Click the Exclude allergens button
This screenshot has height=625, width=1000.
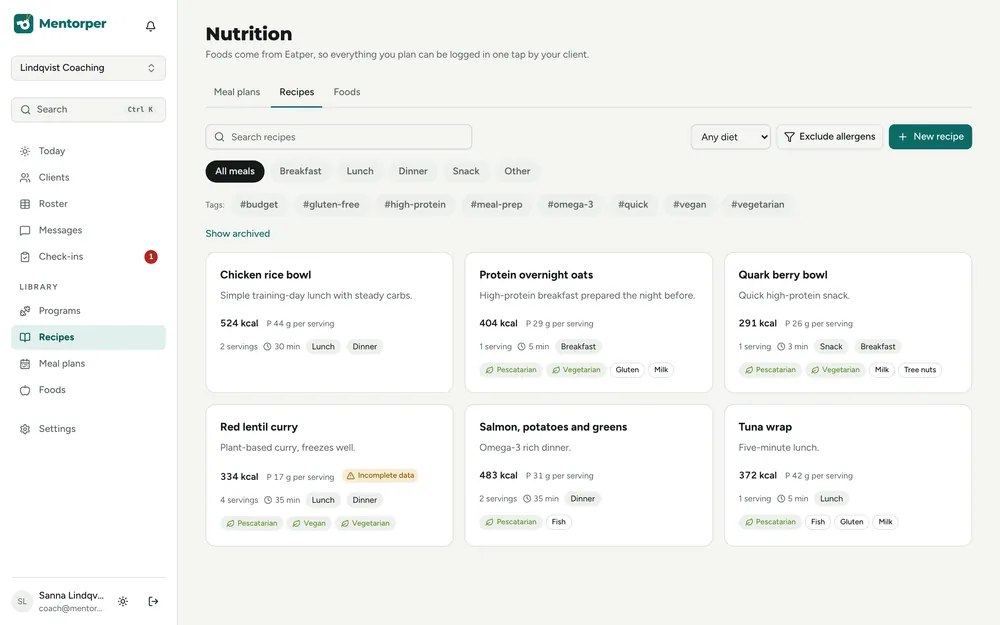(x=829, y=136)
